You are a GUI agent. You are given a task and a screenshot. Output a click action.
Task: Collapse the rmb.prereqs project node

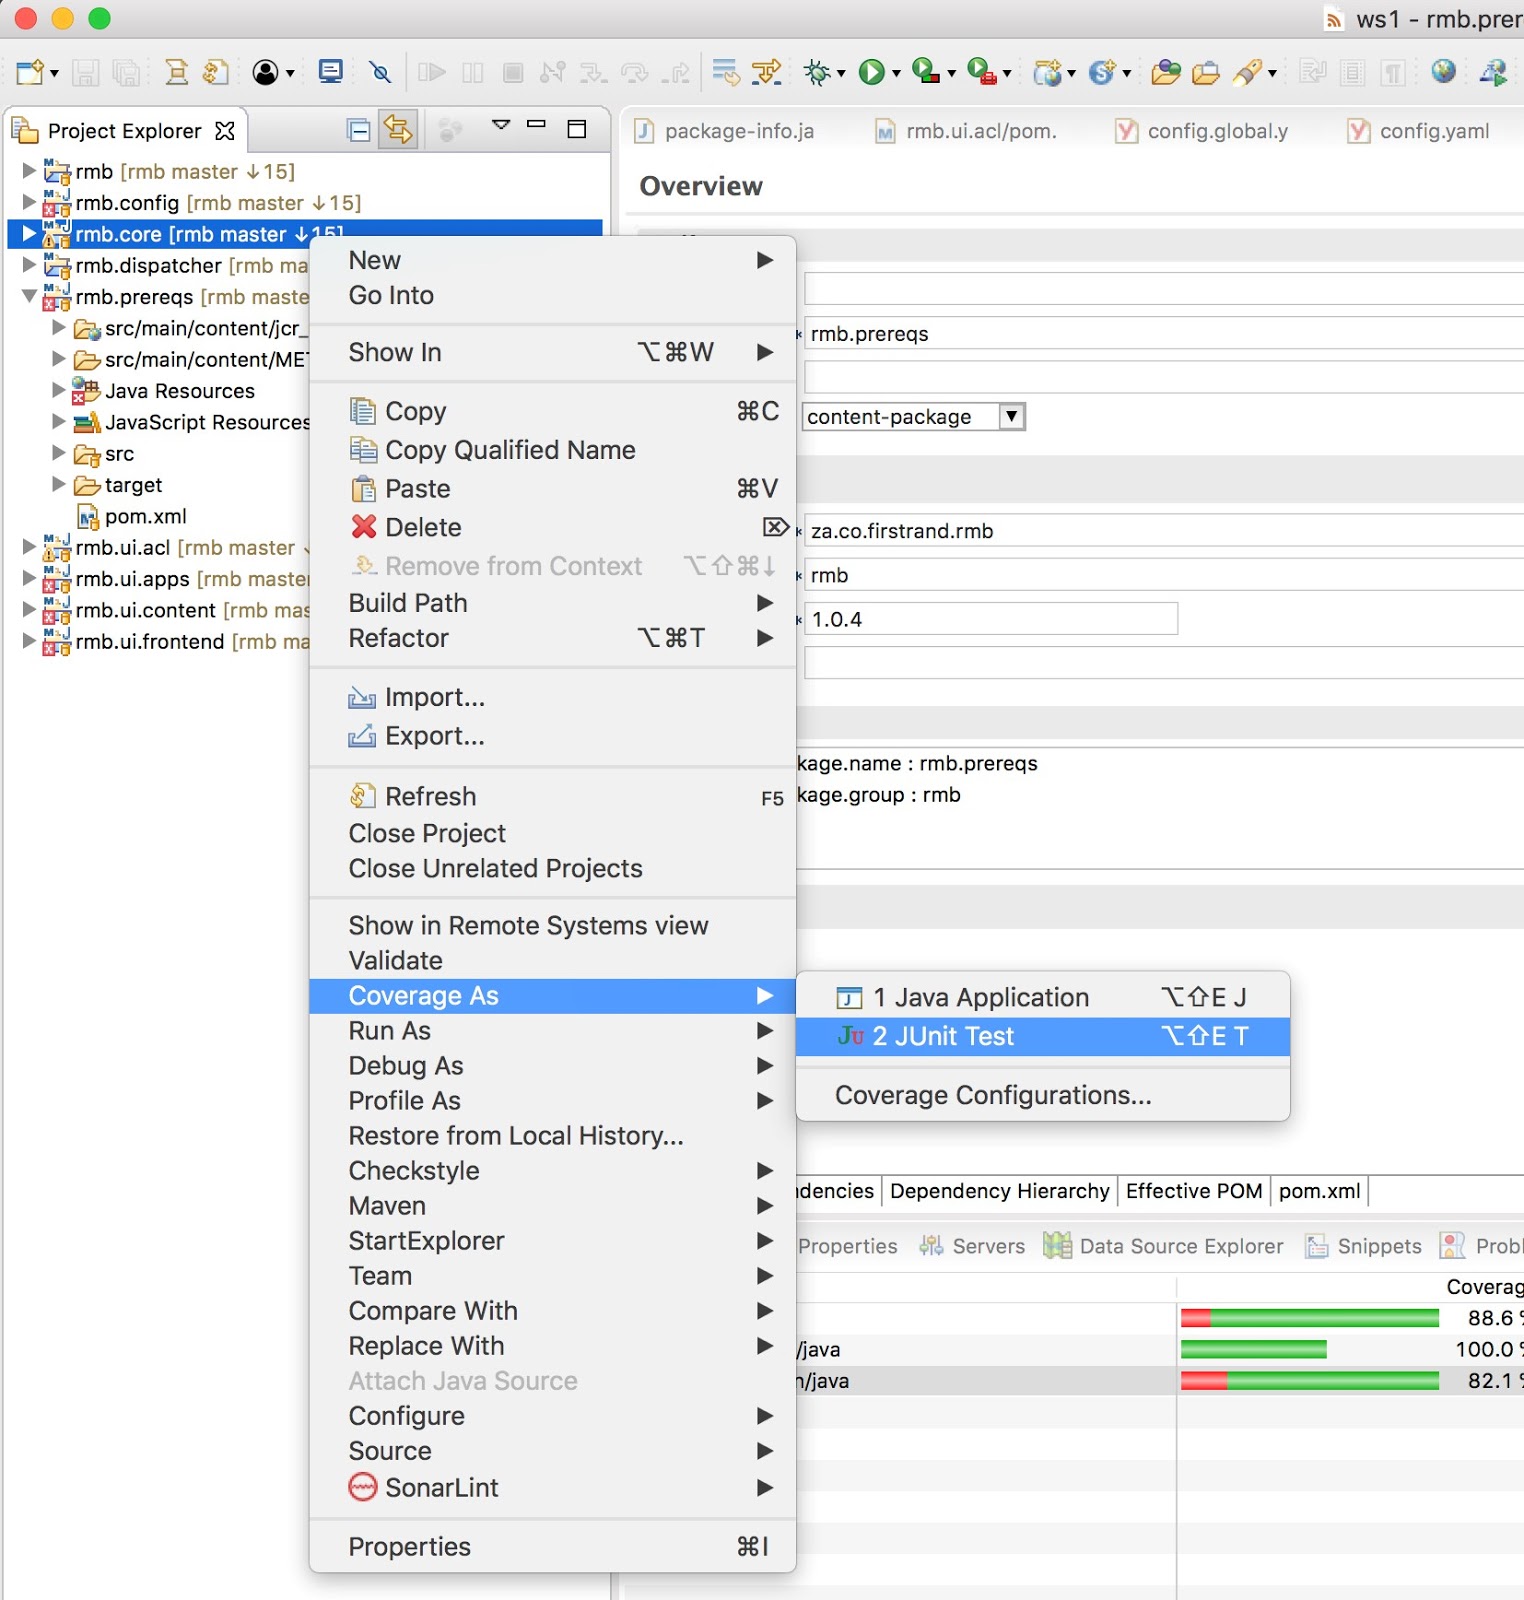point(29,296)
